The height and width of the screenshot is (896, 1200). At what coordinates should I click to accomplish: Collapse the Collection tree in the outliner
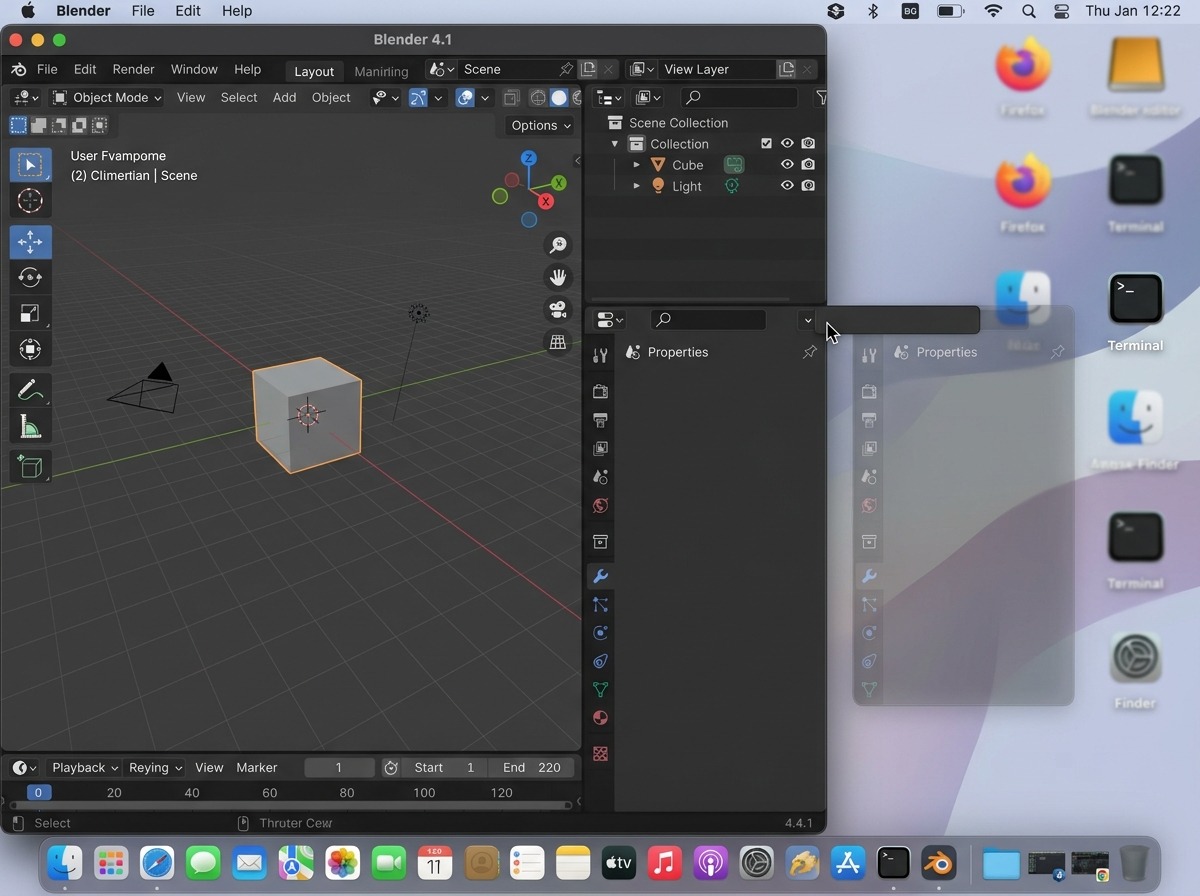[615, 144]
